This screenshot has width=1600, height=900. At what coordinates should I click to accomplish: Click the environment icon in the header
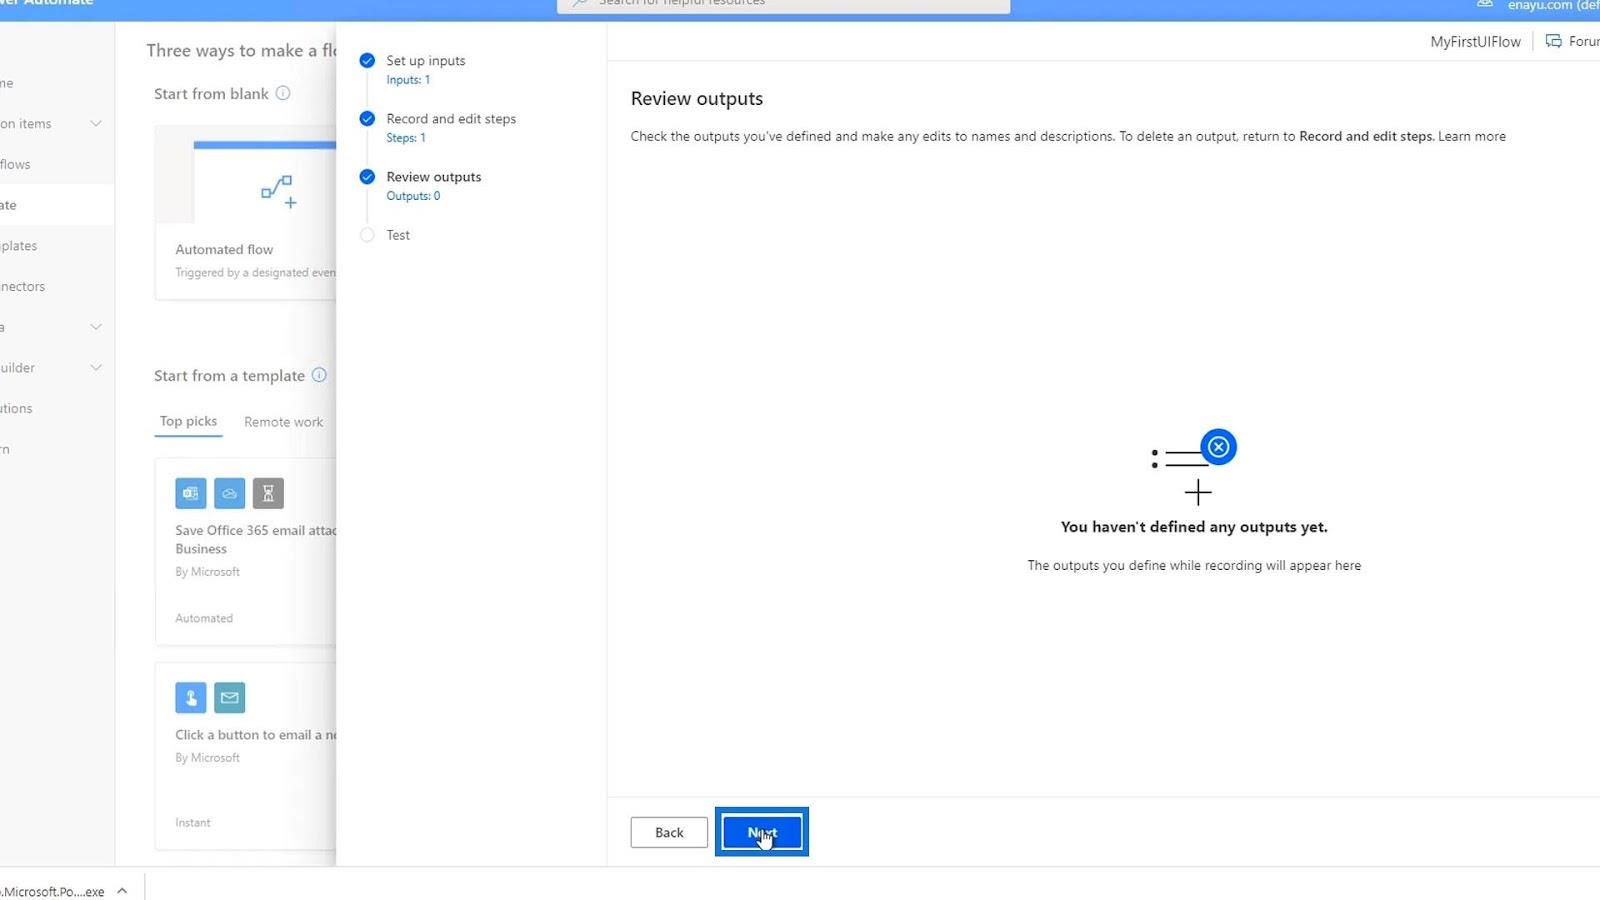(x=1485, y=4)
